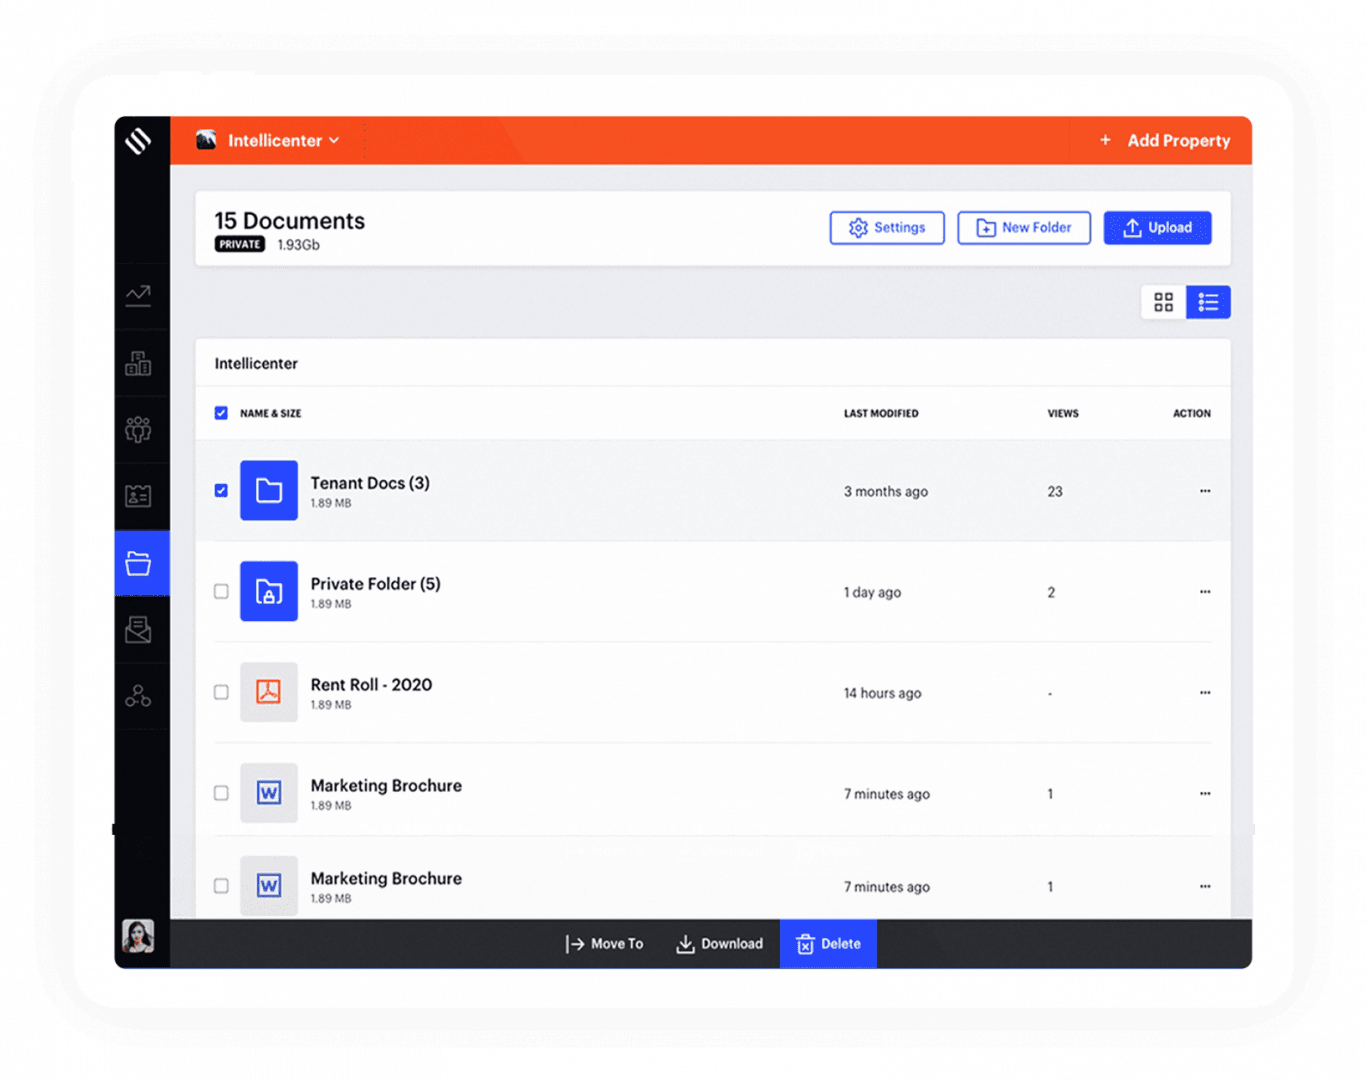This screenshot has height=1080, width=1366.
Task: Click the Private Folder lock icon
Action: (x=269, y=592)
